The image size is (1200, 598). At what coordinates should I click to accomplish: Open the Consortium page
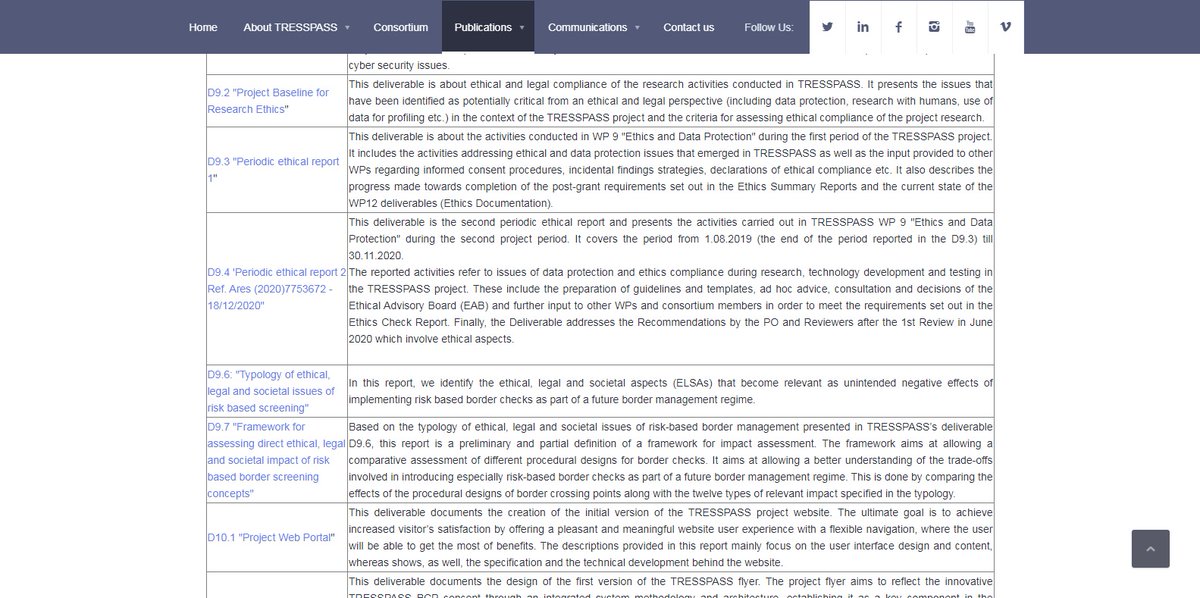[x=401, y=27]
